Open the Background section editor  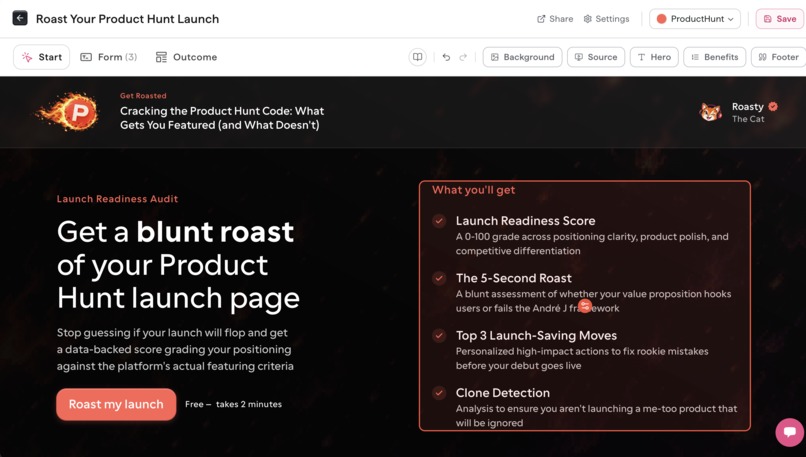point(522,57)
